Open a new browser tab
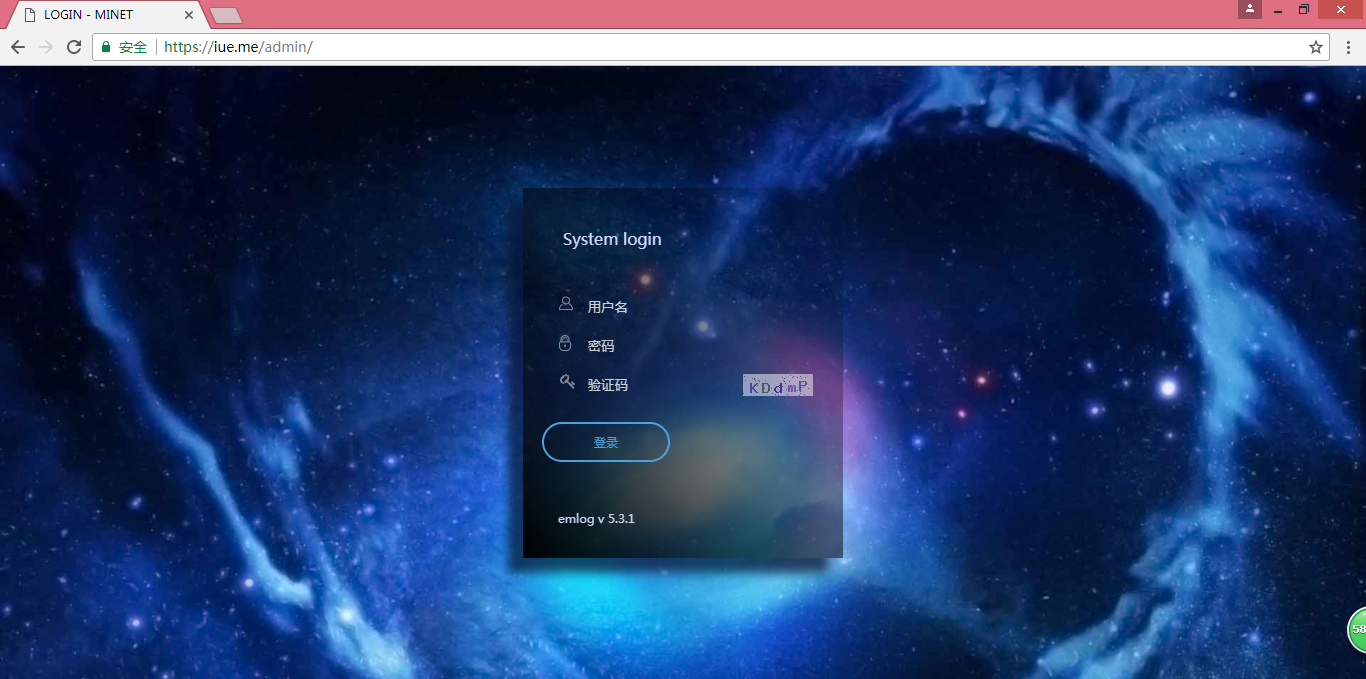 coord(226,15)
